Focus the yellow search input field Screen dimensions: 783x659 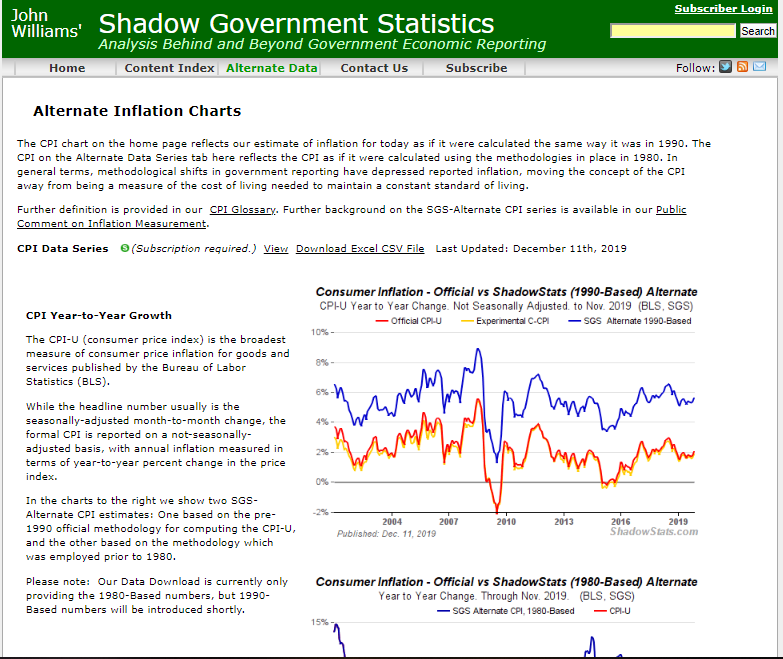tap(672, 31)
